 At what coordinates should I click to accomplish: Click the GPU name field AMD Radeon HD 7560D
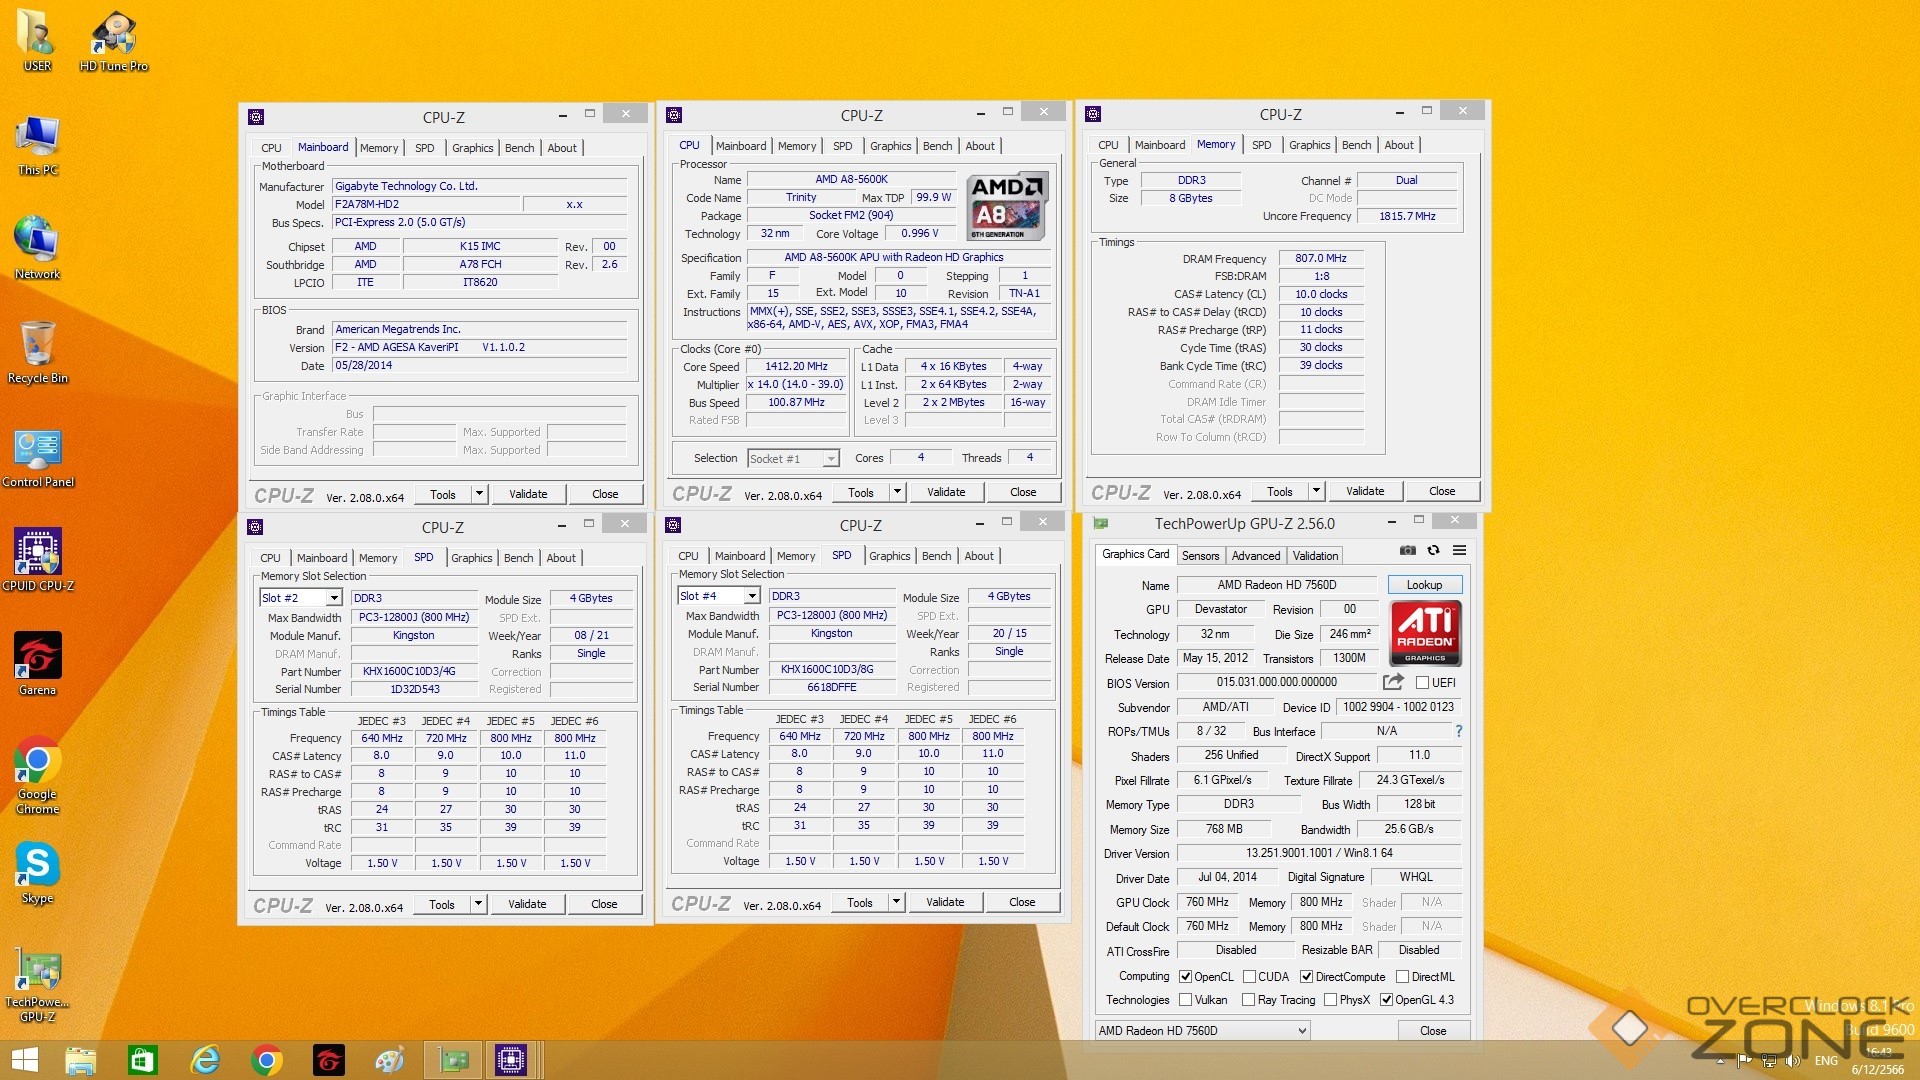(1276, 585)
